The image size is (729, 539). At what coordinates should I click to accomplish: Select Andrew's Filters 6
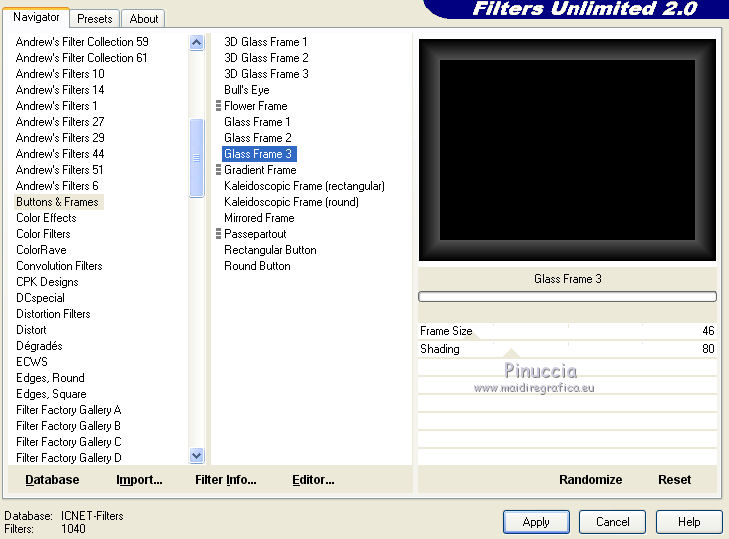[57, 186]
